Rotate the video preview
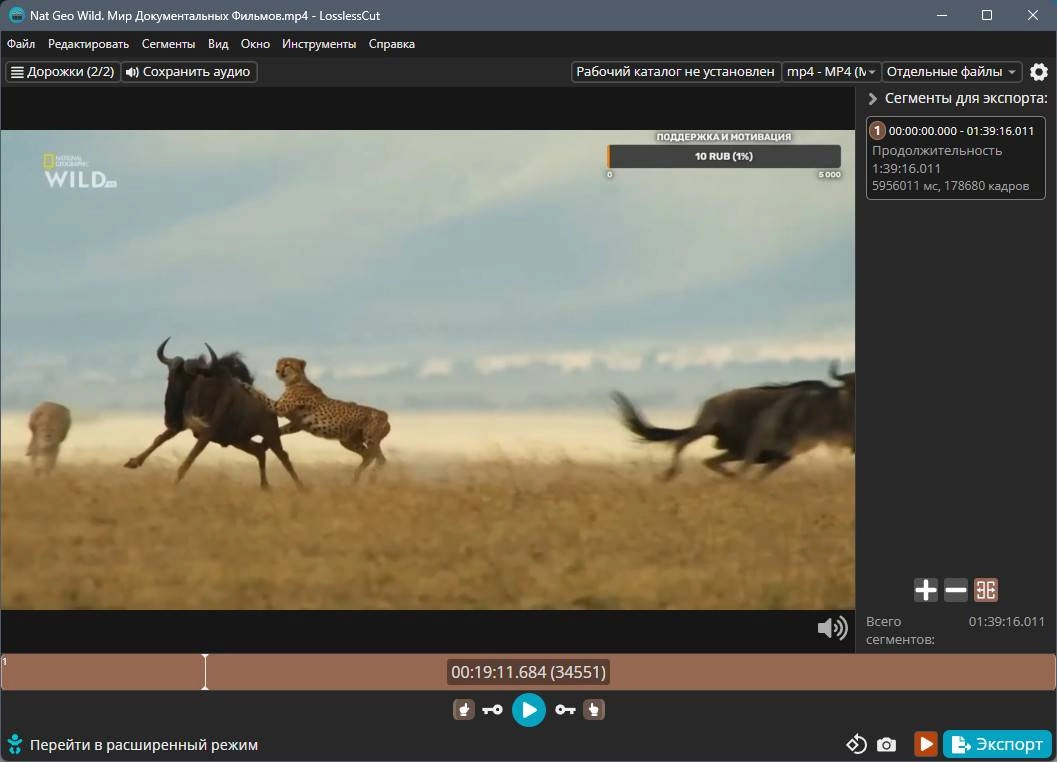This screenshot has height=762, width=1057. tap(856, 744)
